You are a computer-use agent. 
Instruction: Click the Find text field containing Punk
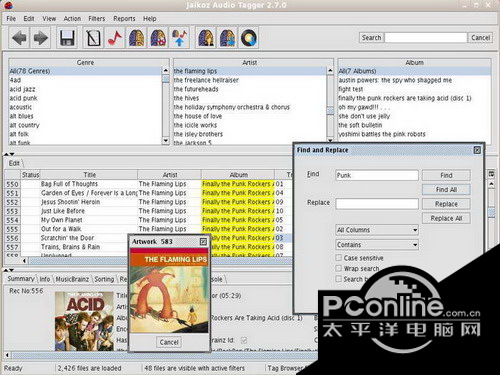coord(377,175)
